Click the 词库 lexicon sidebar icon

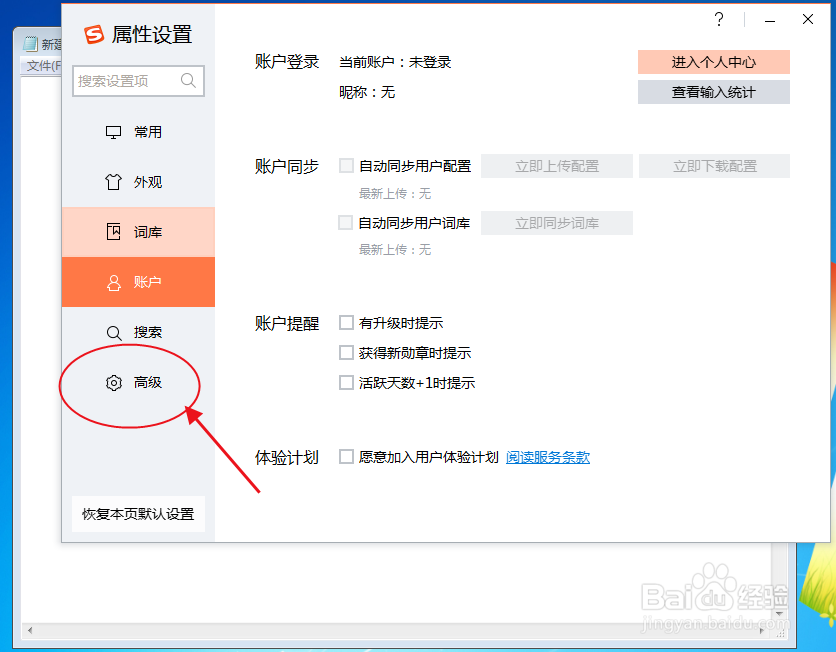coord(113,231)
